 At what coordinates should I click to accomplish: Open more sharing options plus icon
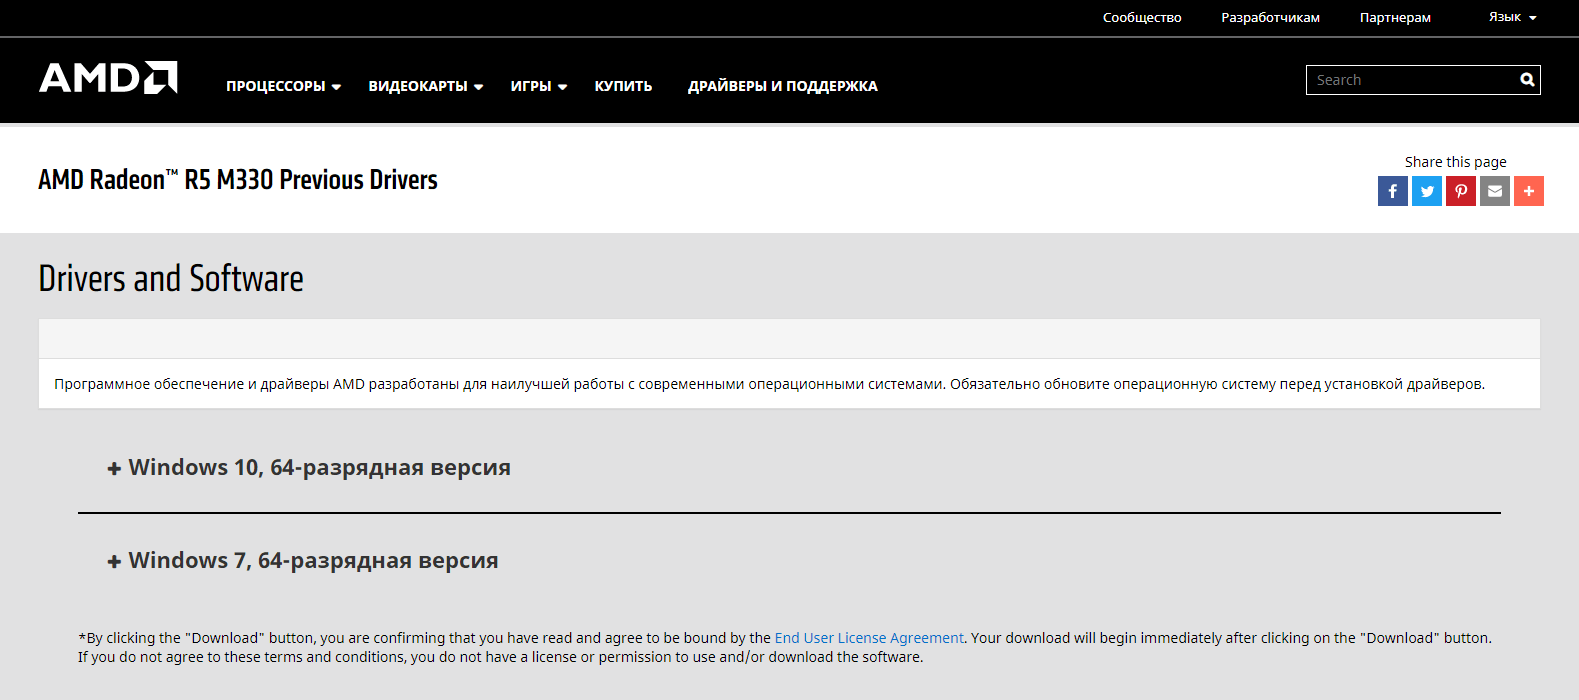click(1528, 191)
